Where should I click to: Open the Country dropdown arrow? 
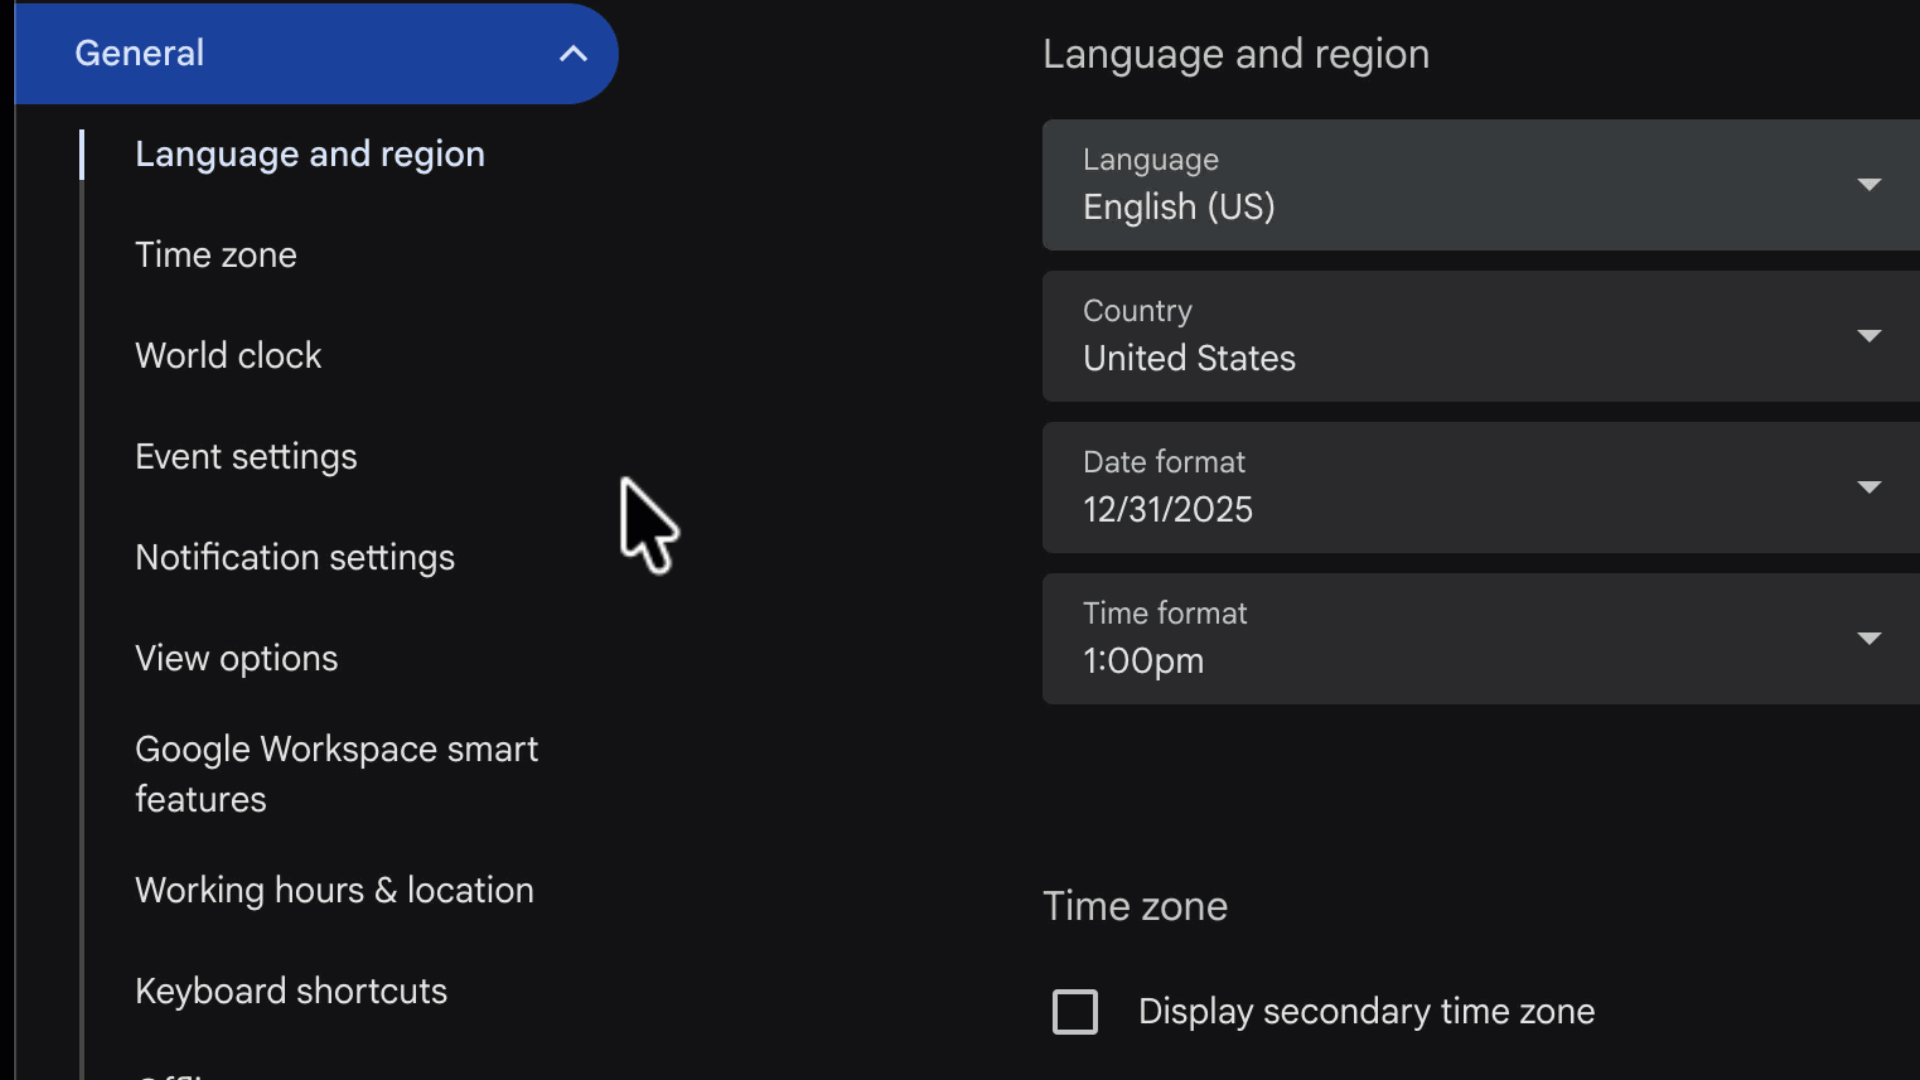(1868, 336)
